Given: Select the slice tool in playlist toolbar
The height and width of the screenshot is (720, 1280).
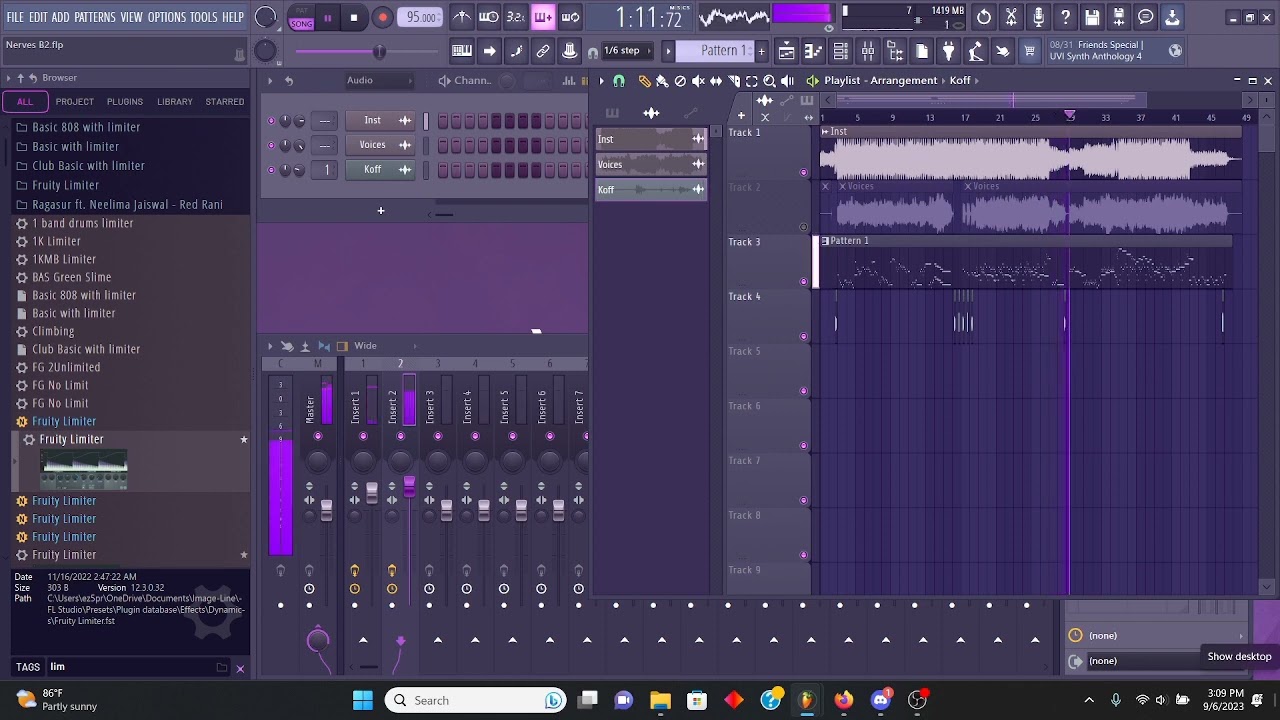Looking at the screenshot, I should 734,81.
